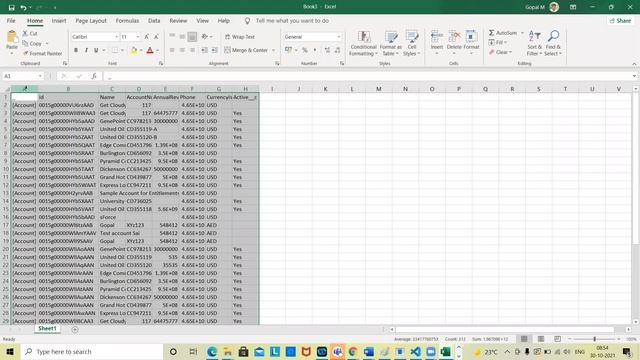
Task: Click the Name Box showing A1
Action: [23, 76]
